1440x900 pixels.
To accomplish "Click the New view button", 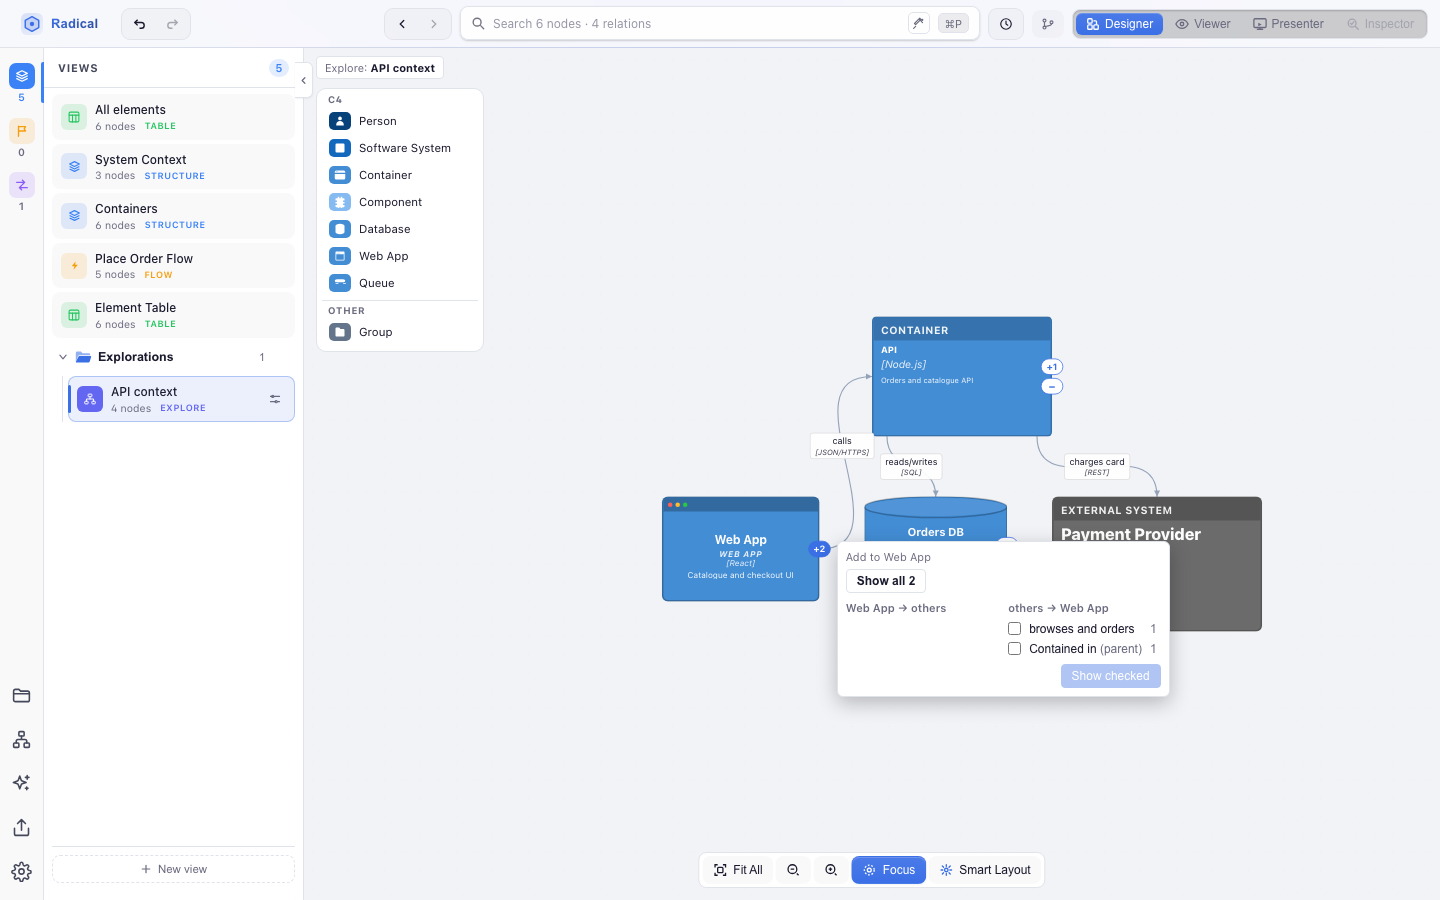I will pos(173,869).
